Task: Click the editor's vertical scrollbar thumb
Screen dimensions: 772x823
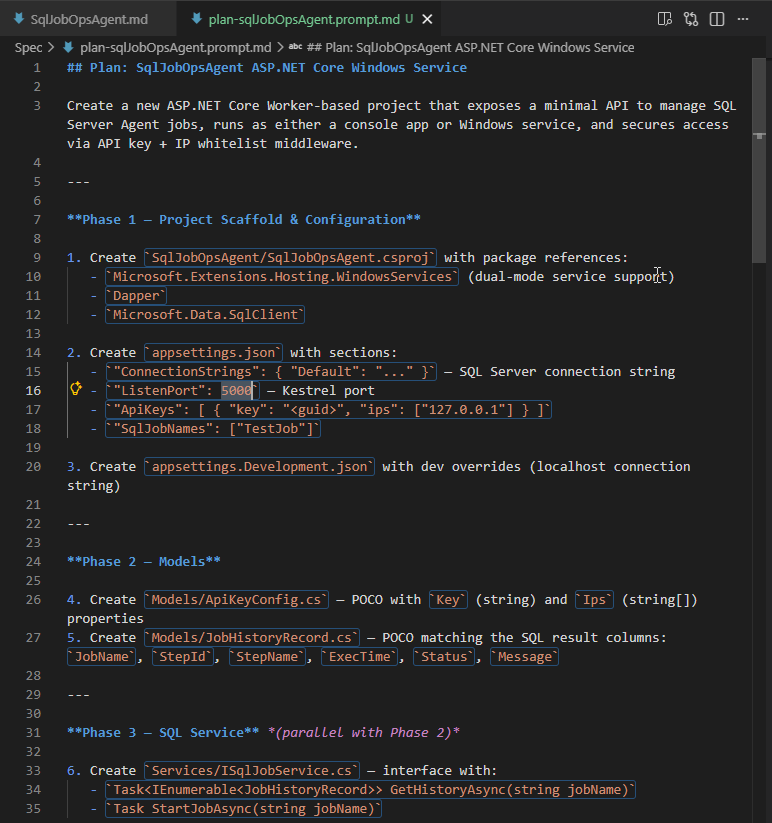Action: coord(759,160)
